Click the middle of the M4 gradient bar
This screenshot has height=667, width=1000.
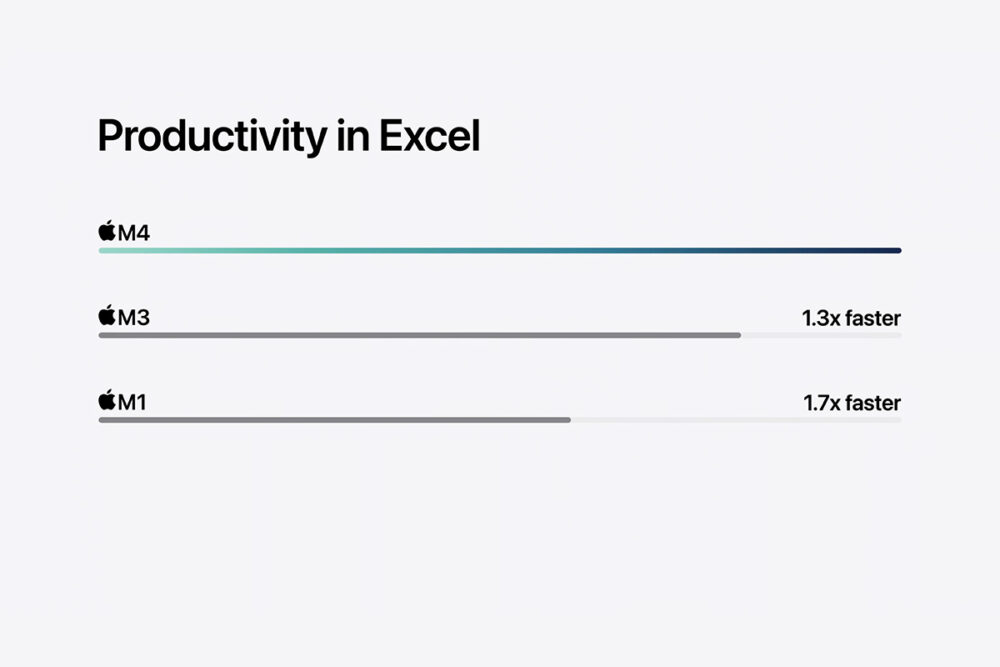[500, 250]
